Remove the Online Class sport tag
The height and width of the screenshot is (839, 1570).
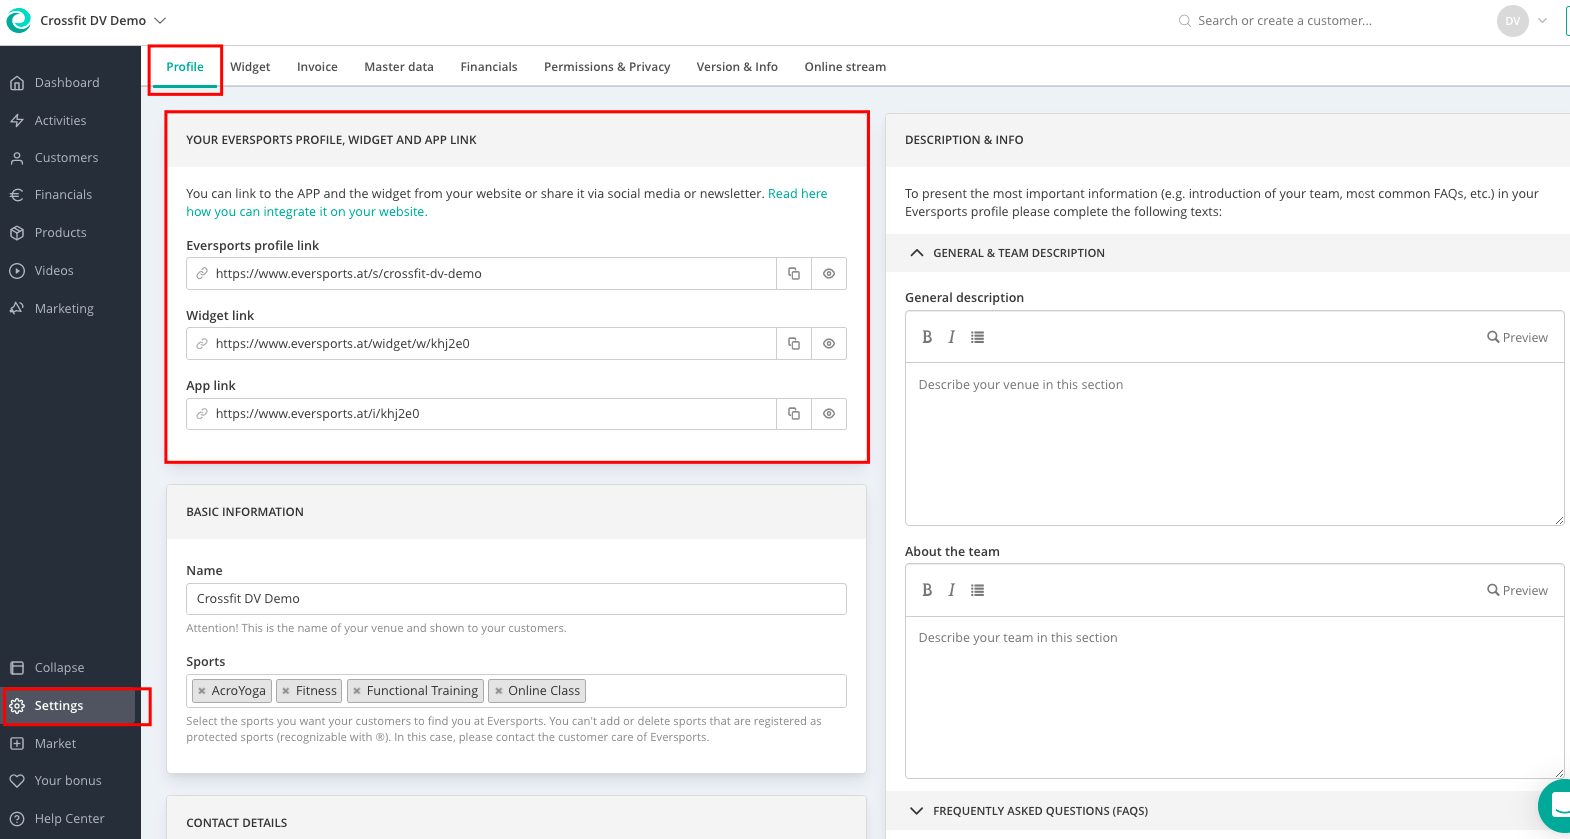(x=498, y=691)
